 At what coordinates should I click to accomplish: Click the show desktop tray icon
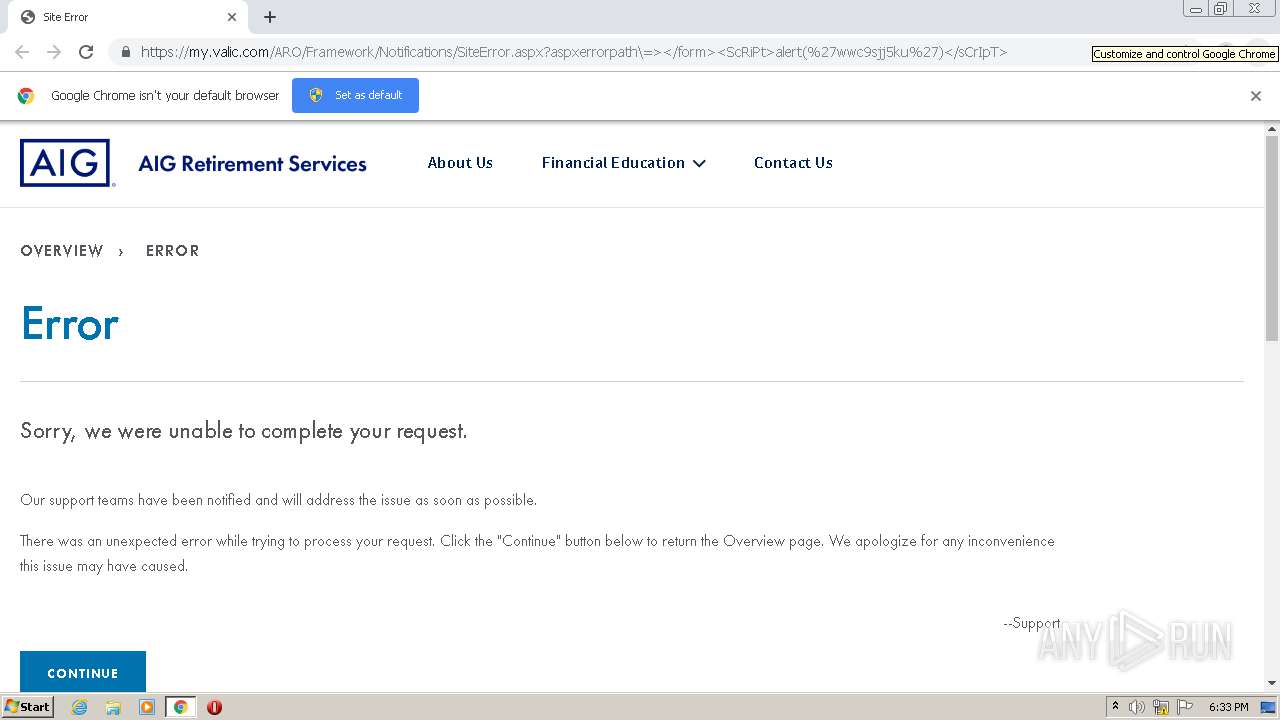[x=1268, y=707]
